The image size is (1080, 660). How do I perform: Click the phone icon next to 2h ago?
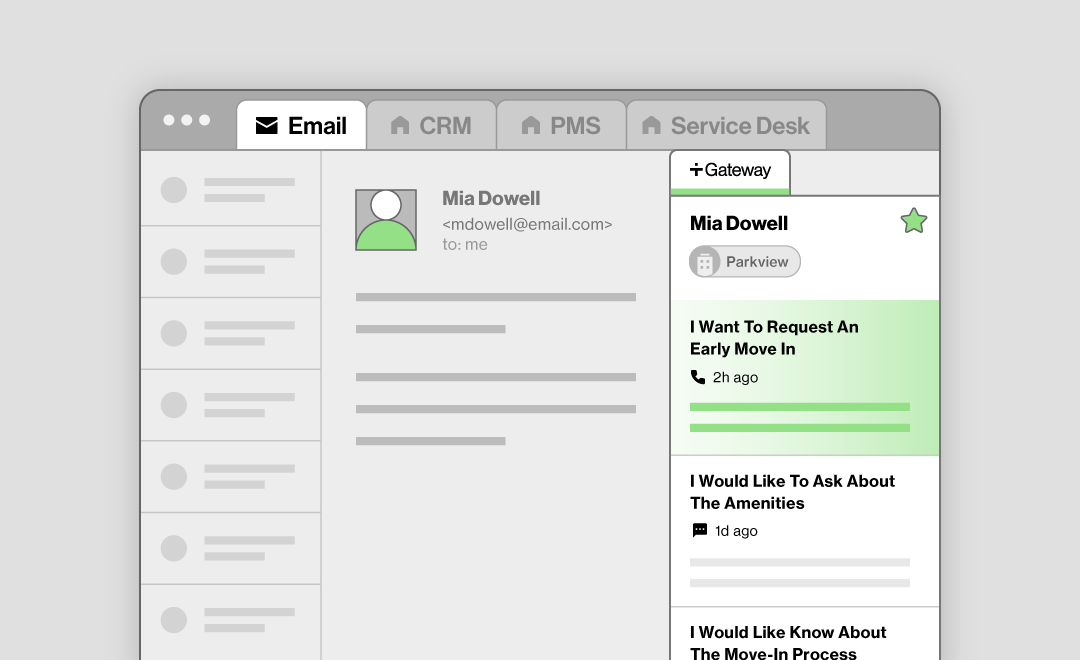click(x=698, y=377)
